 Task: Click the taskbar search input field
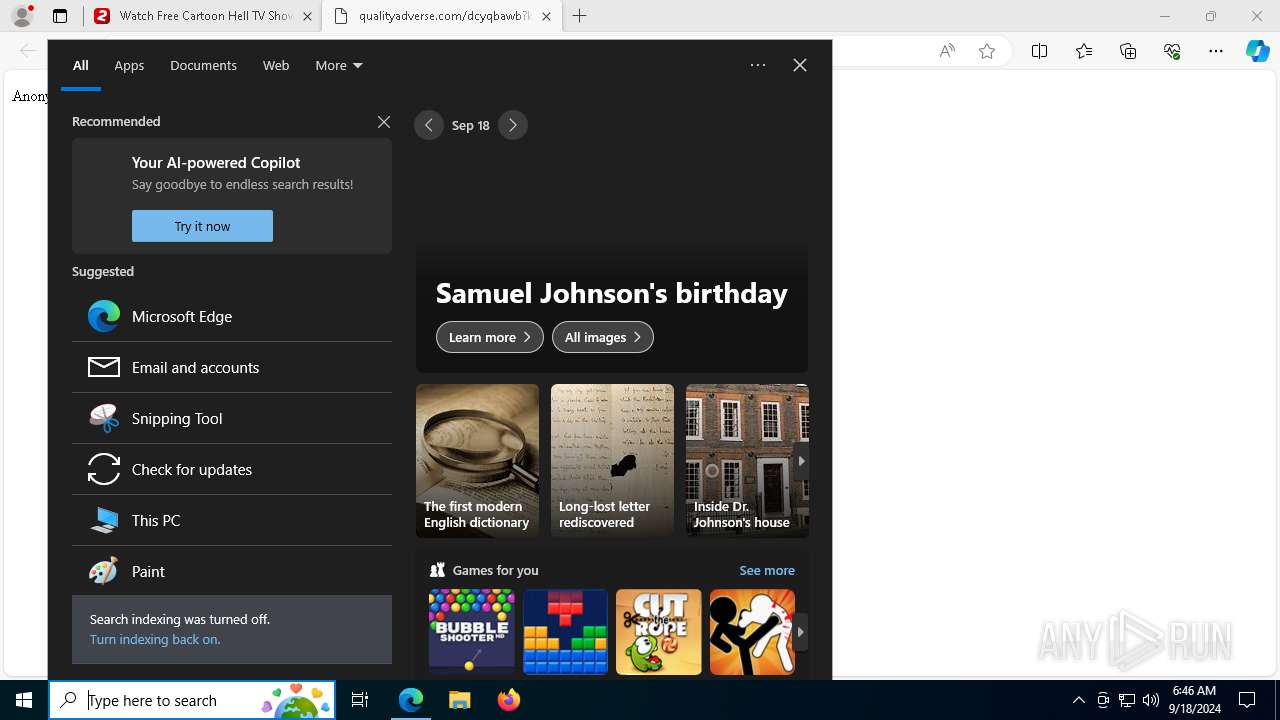pos(192,700)
